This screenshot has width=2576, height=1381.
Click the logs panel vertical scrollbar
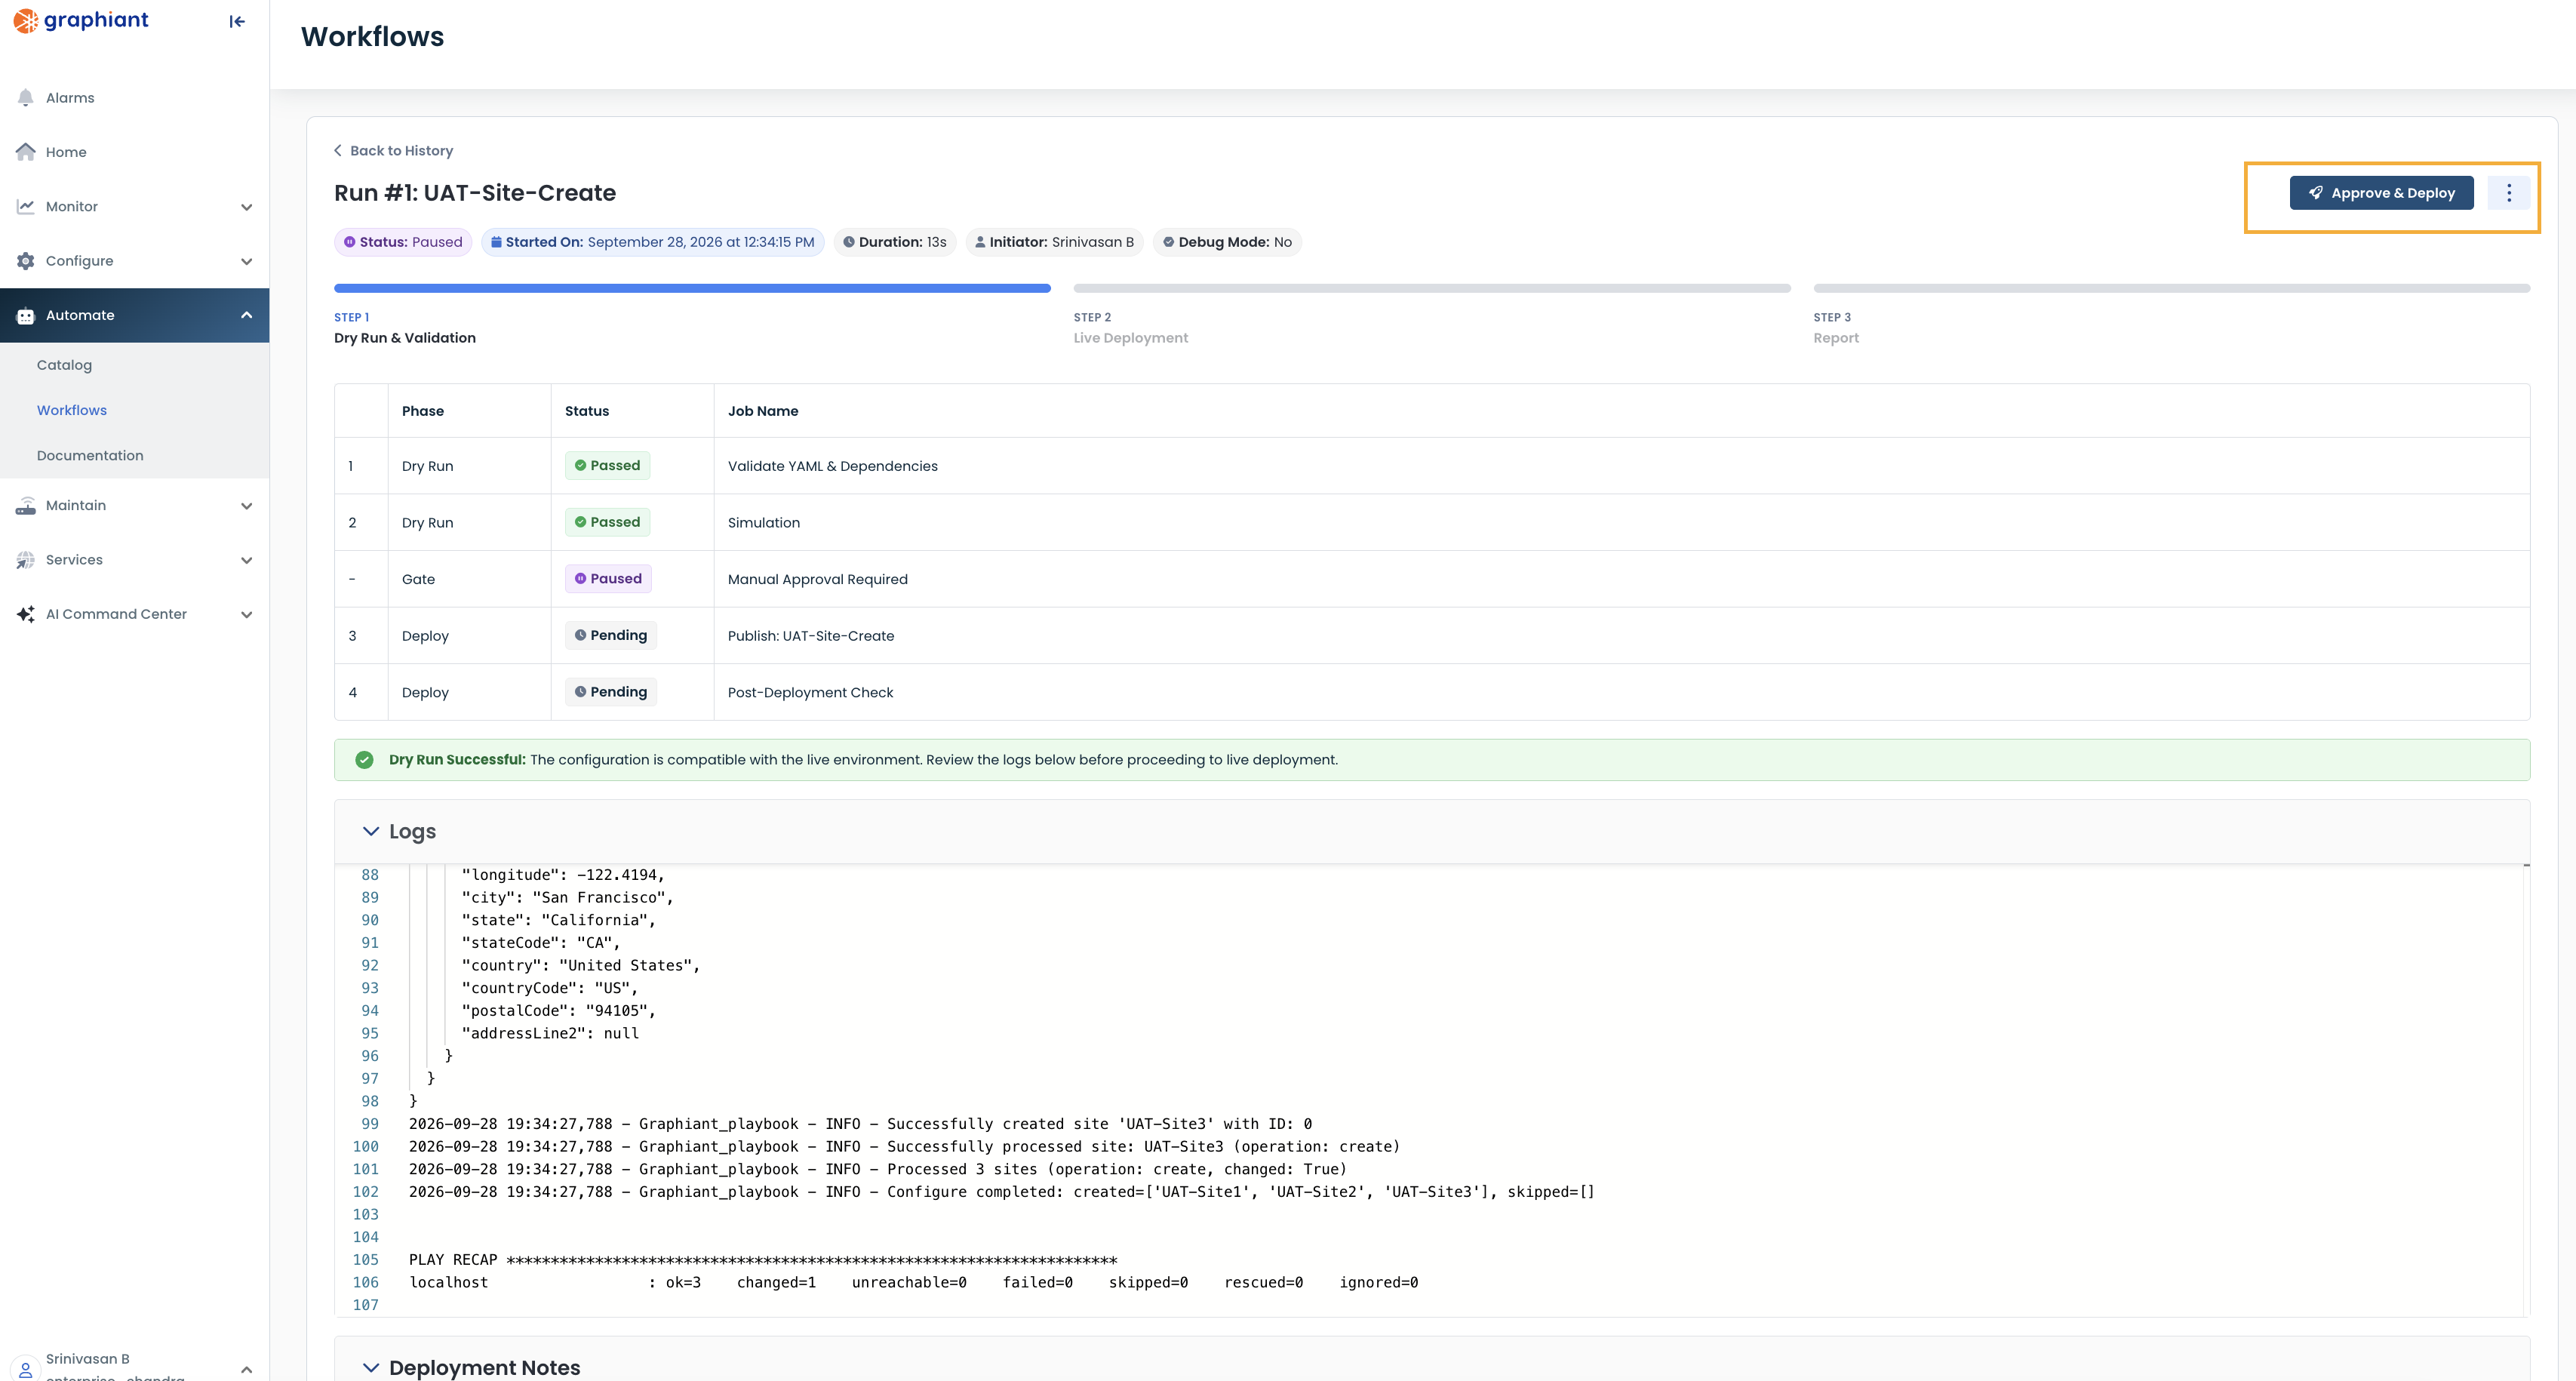coord(2526,1090)
